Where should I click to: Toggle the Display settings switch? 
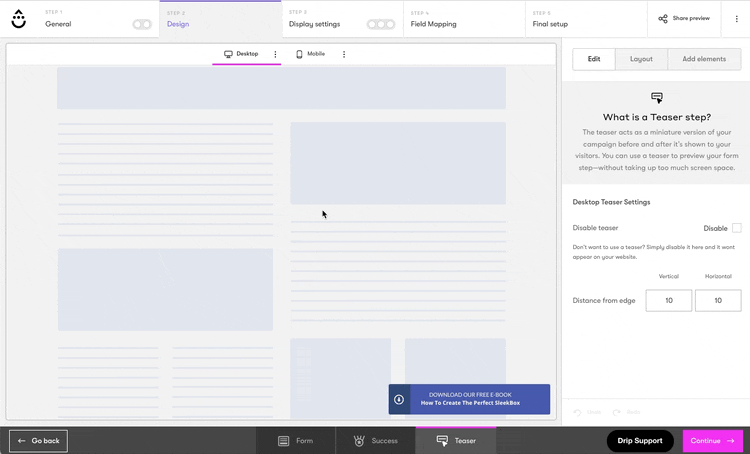[381, 24]
